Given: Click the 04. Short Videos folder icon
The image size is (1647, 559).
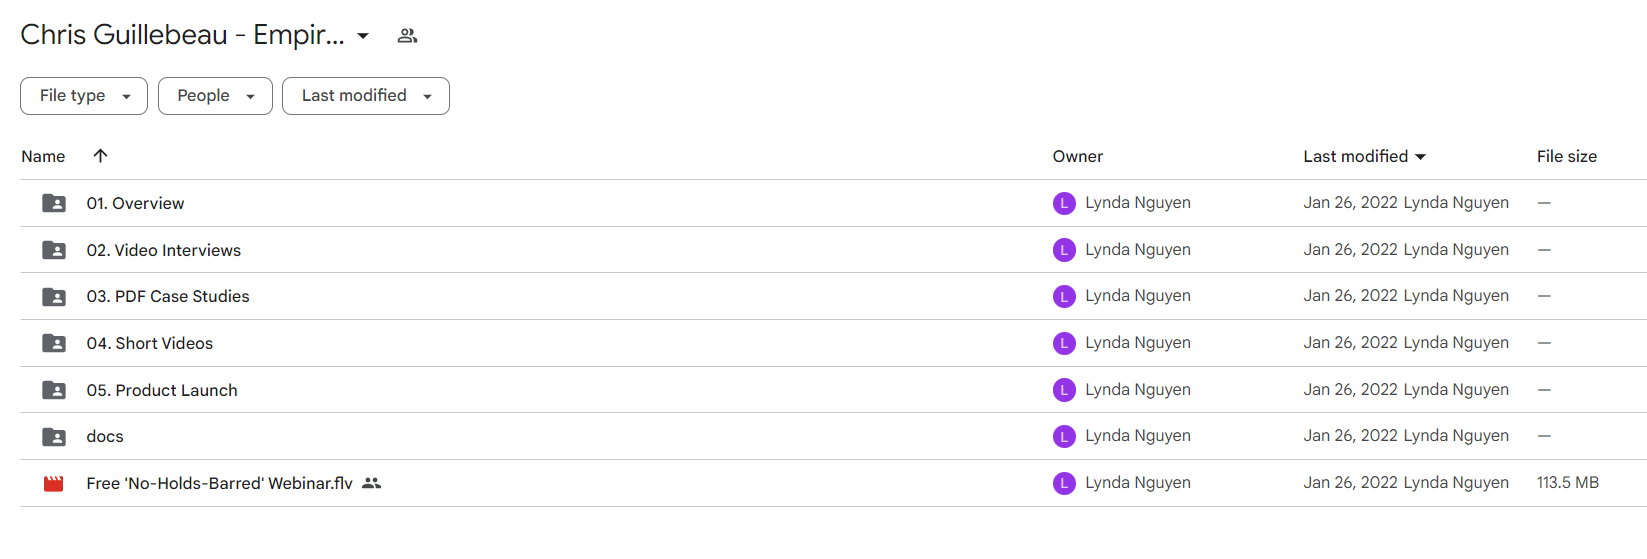Looking at the screenshot, I should [x=54, y=343].
